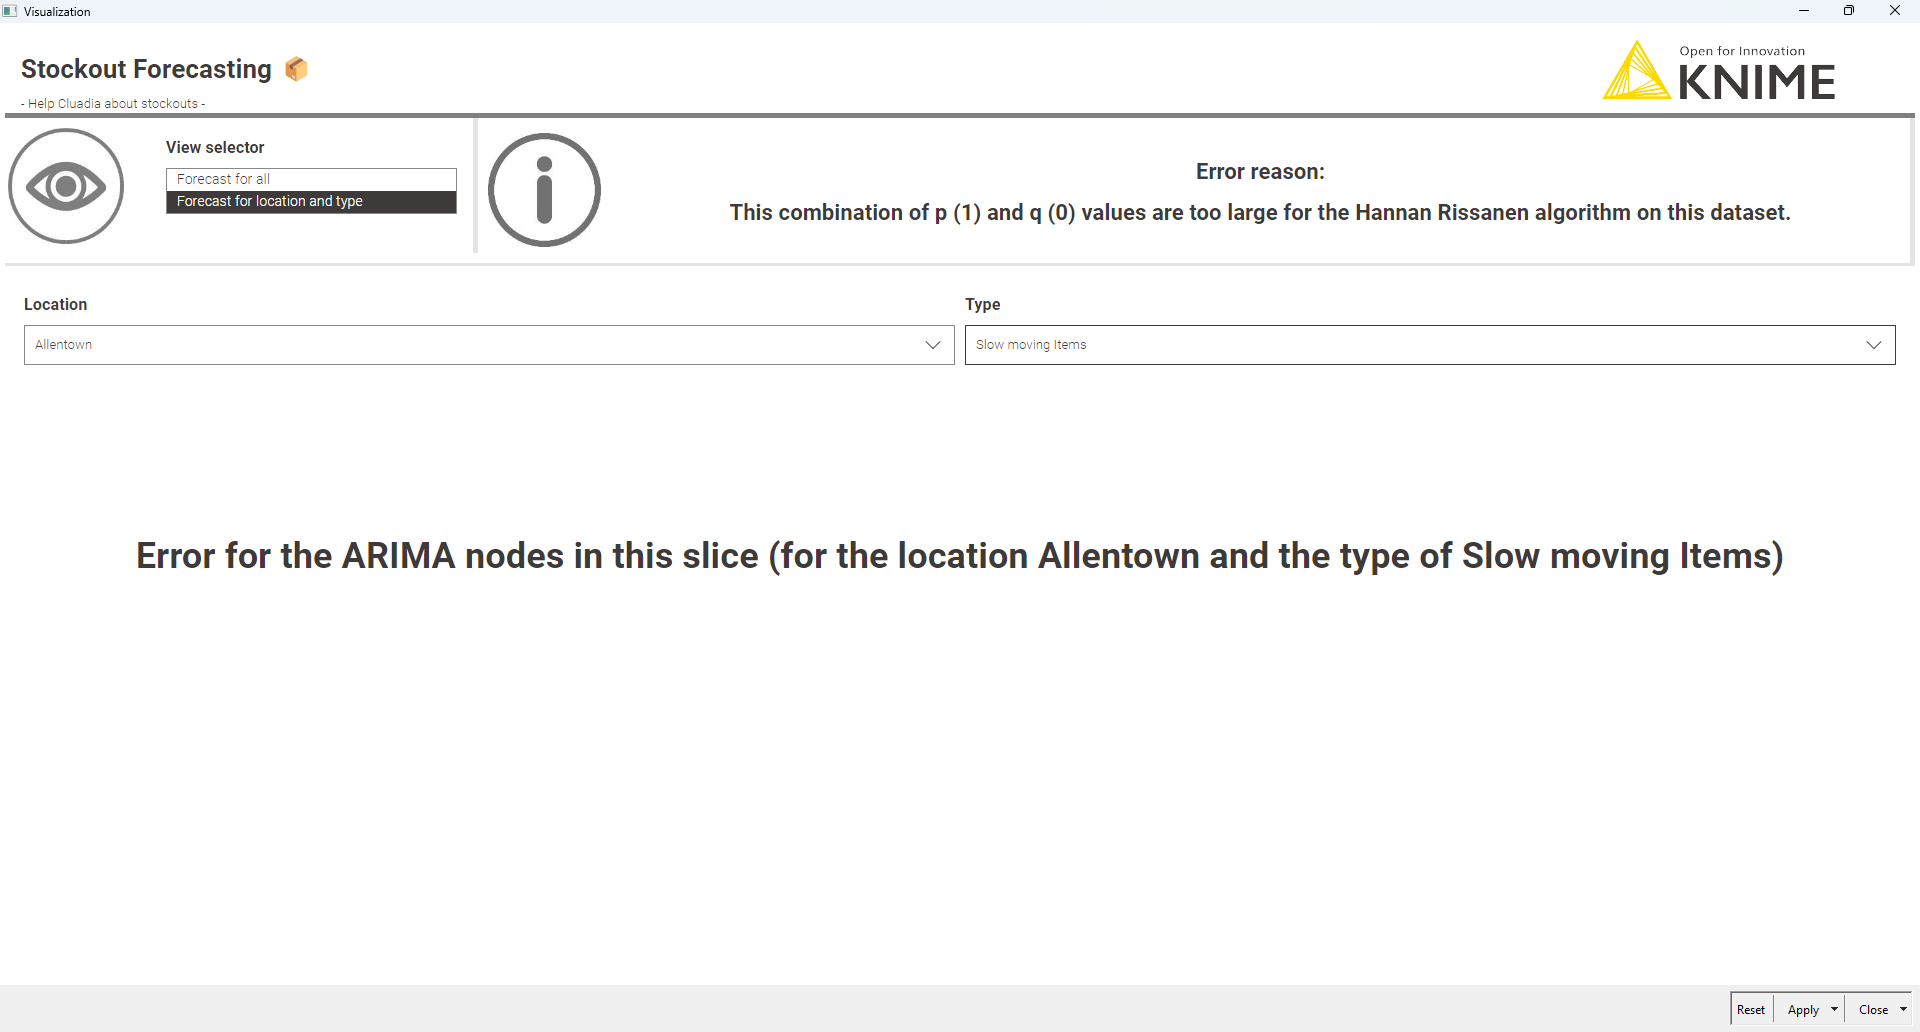Click the Stockout Forecasting title
This screenshot has width=1920, height=1032.
click(x=146, y=69)
